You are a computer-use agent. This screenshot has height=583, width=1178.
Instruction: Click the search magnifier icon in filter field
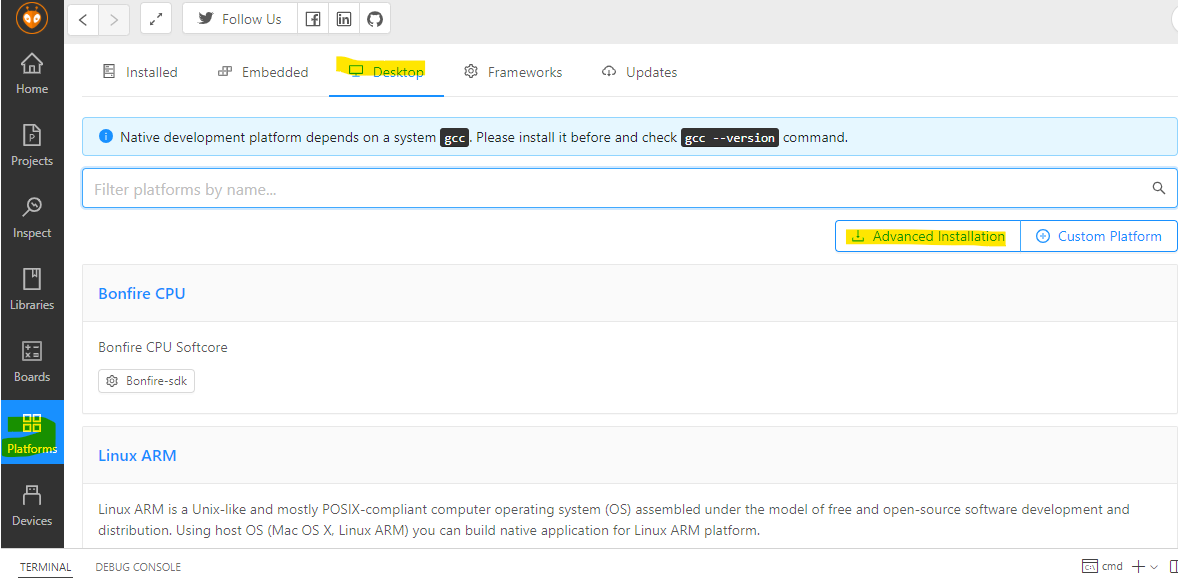pyautogui.click(x=1158, y=189)
